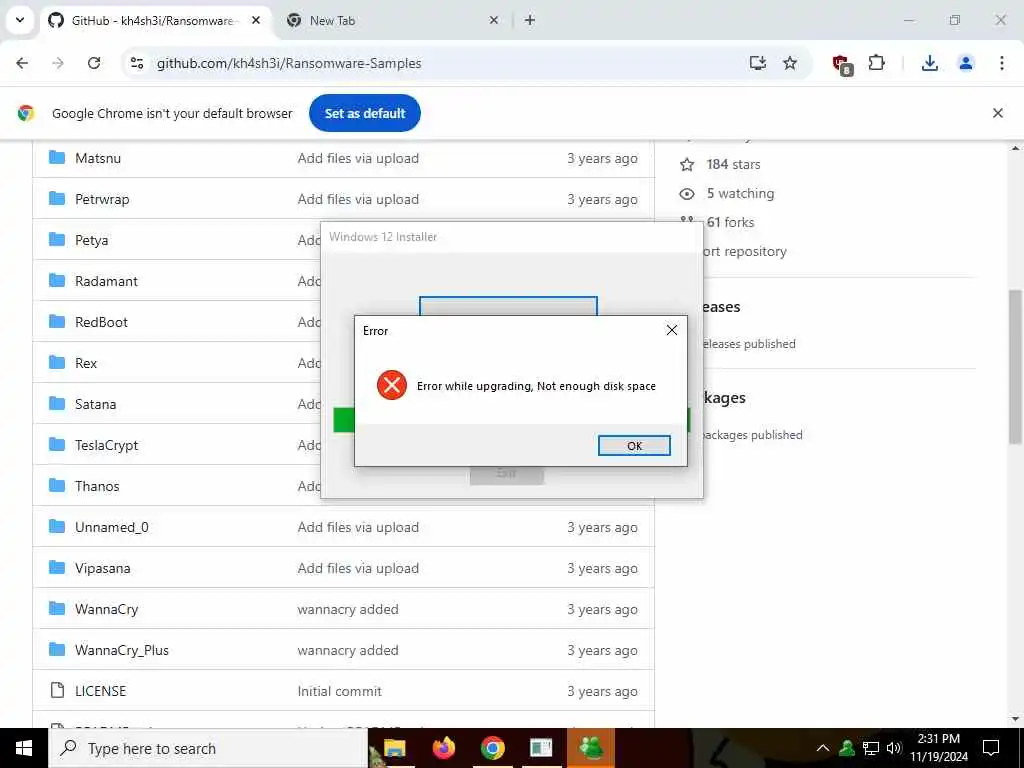Screen dimensions: 1024x768
Task: Open Firefox from taskbar
Action: 444,748
